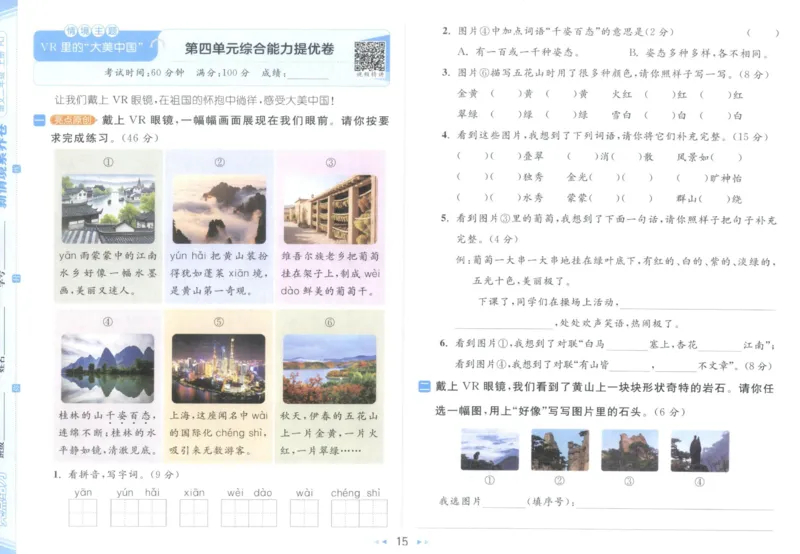Image resolution: width=800 pixels, height=554 pixels.
Task: Click the text 考试时间:60分钟
Action: point(144,72)
